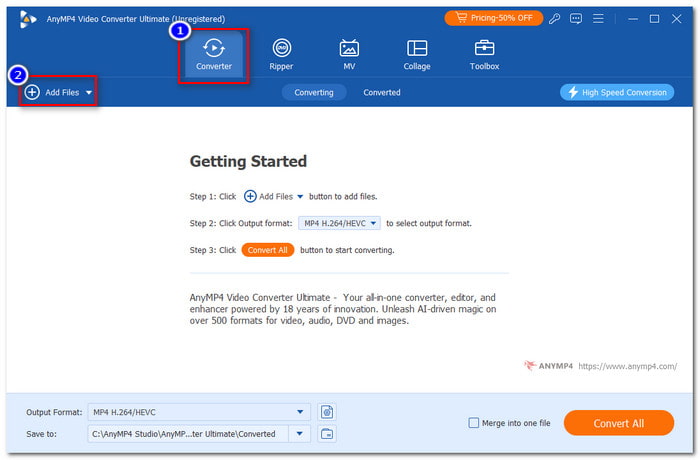This screenshot has width=700, height=460.
Task: Open the hamburger menu
Action: tap(598, 19)
